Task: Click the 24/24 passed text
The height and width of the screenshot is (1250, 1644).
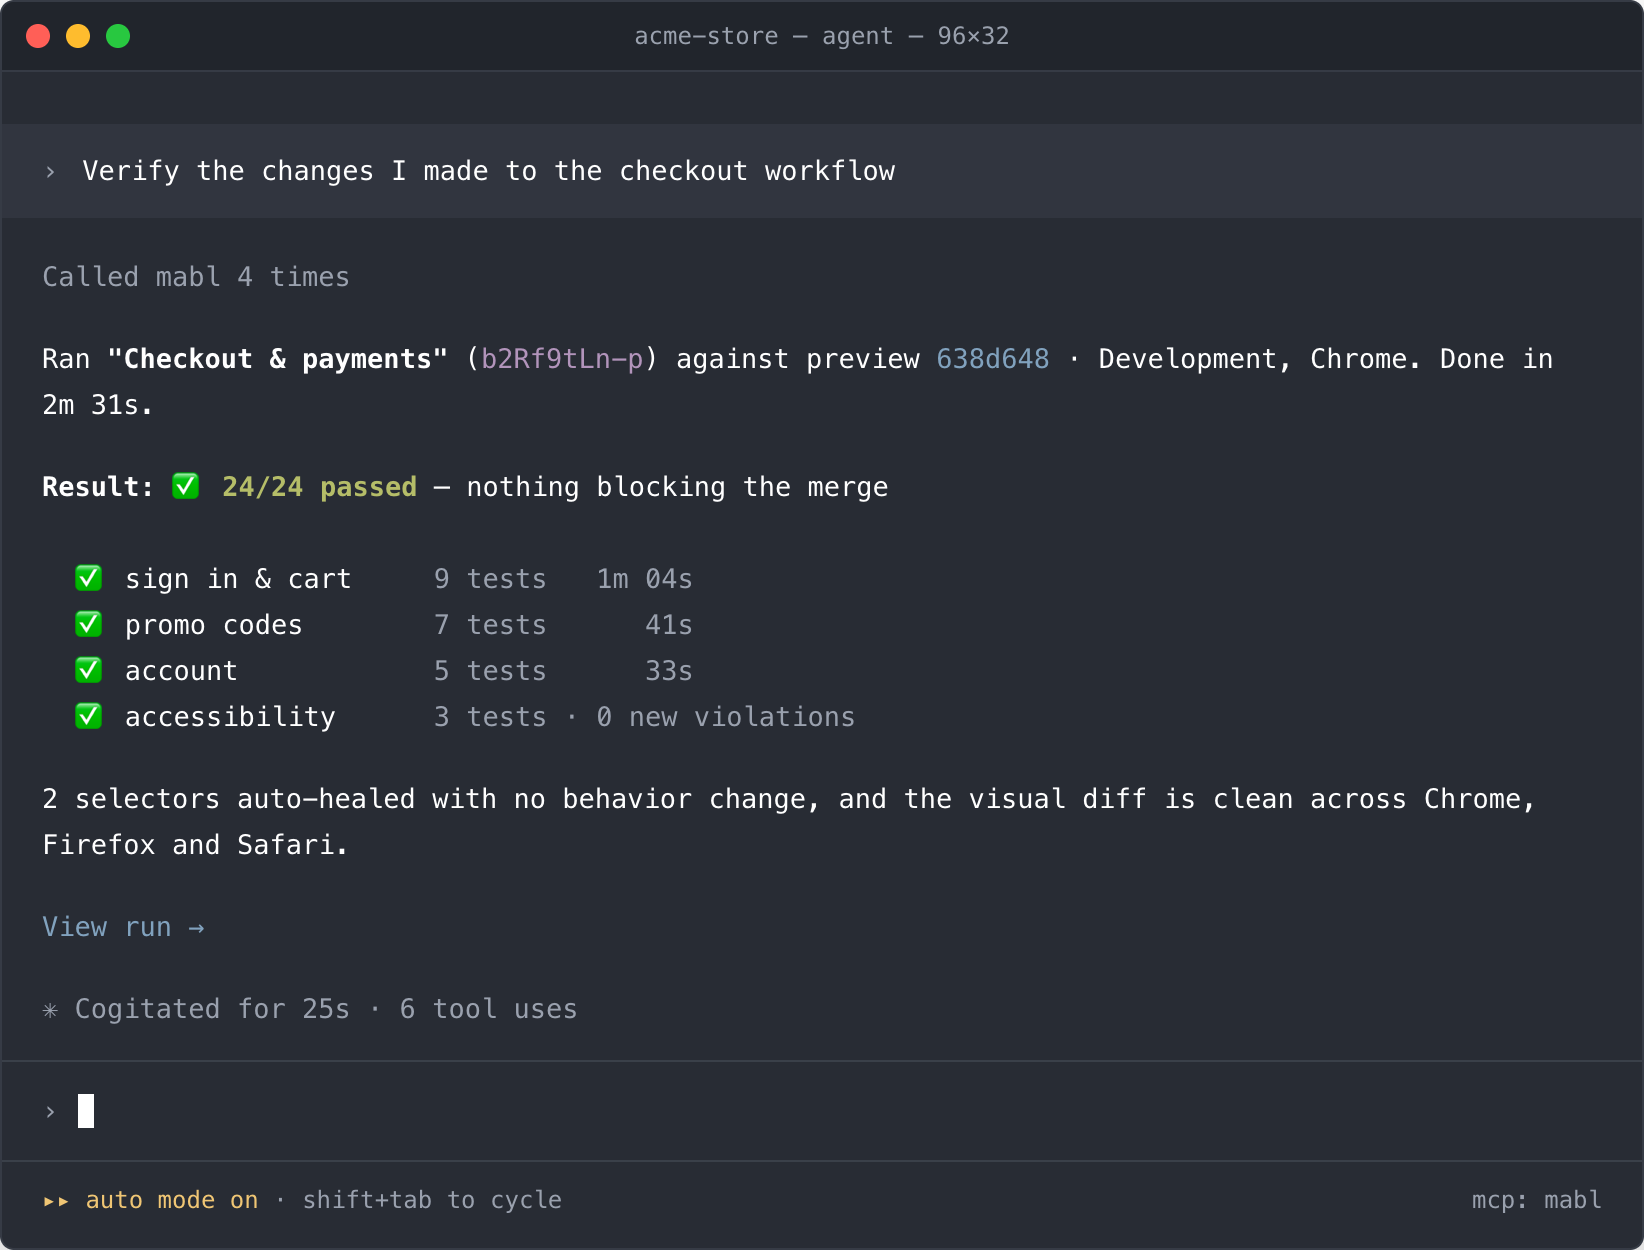Action: point(319,487)
